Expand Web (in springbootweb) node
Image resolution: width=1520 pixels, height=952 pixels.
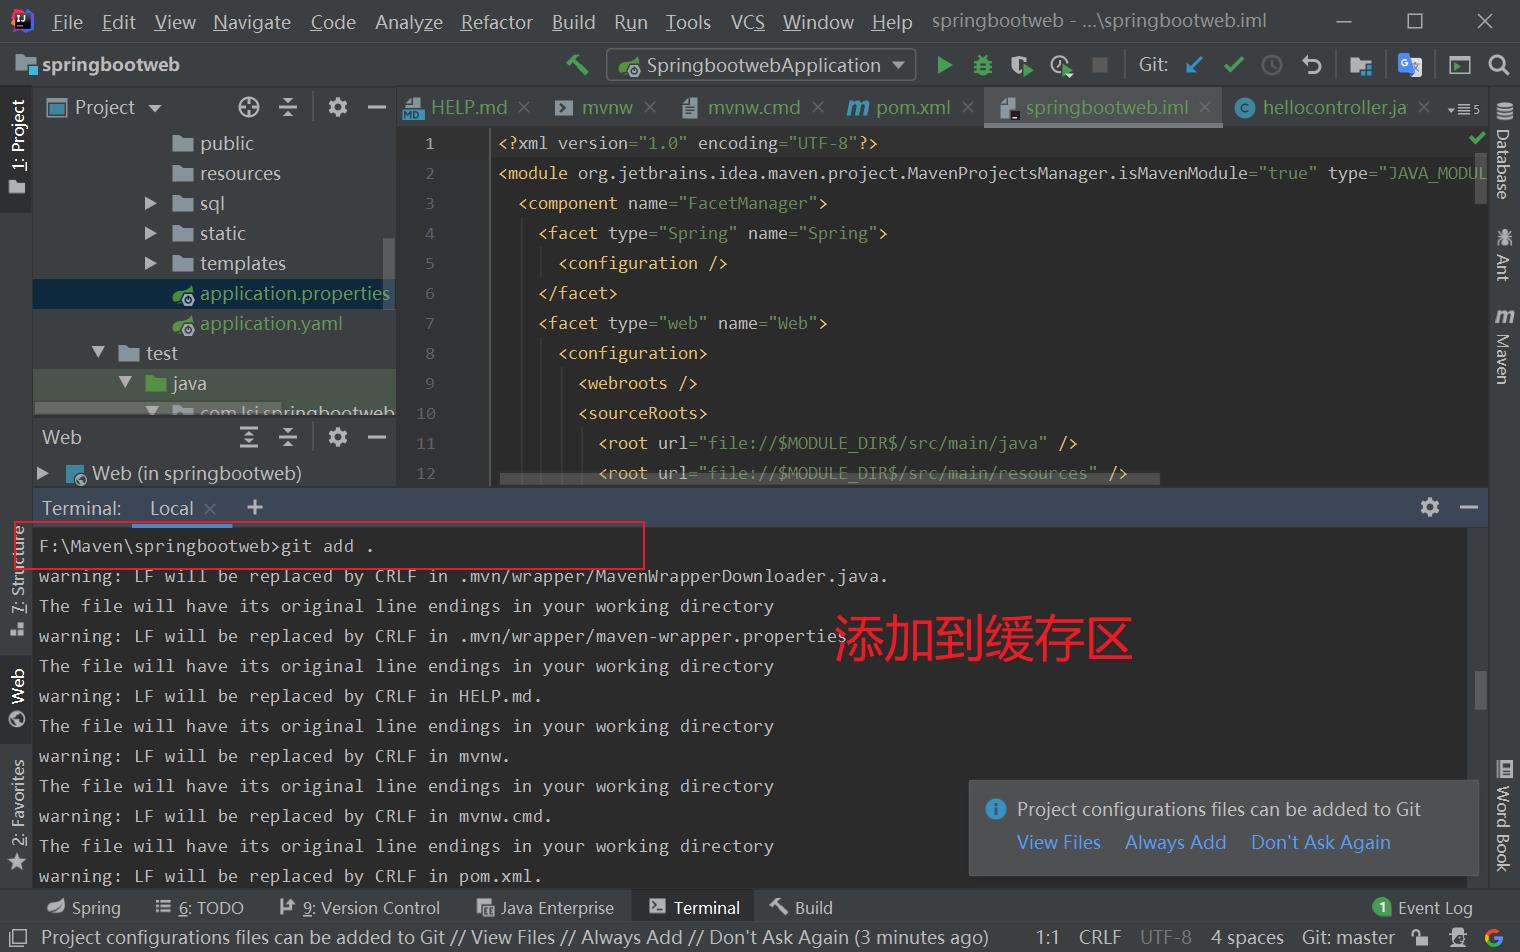42,473
